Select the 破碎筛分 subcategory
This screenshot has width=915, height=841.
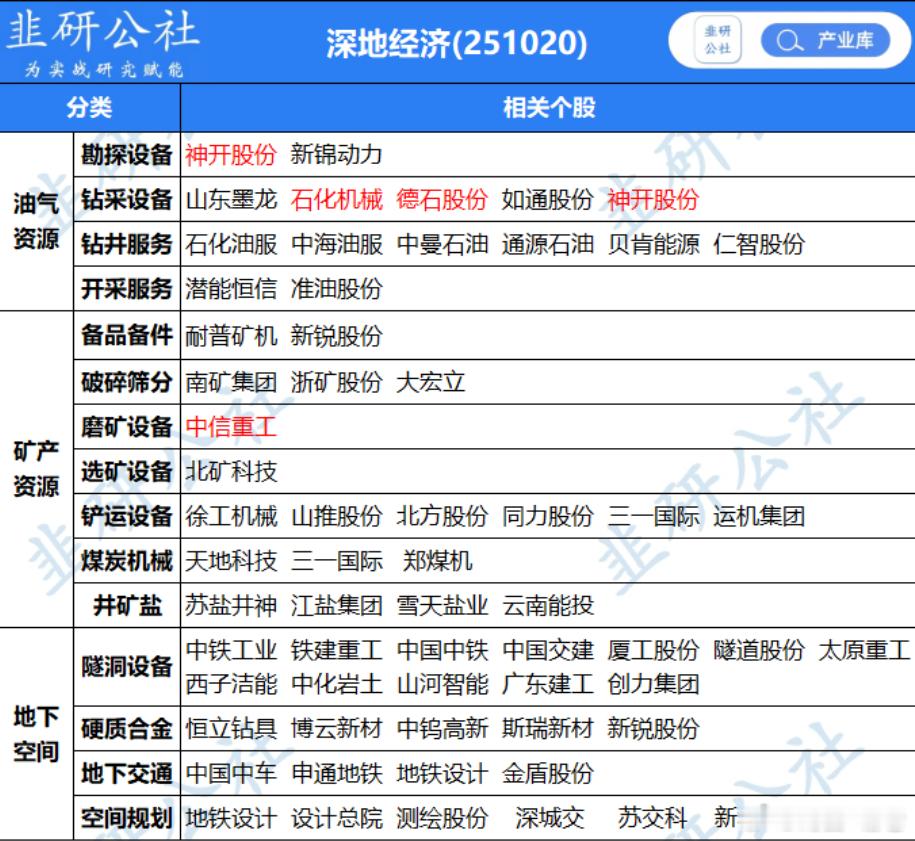click(x=127, y=382)
